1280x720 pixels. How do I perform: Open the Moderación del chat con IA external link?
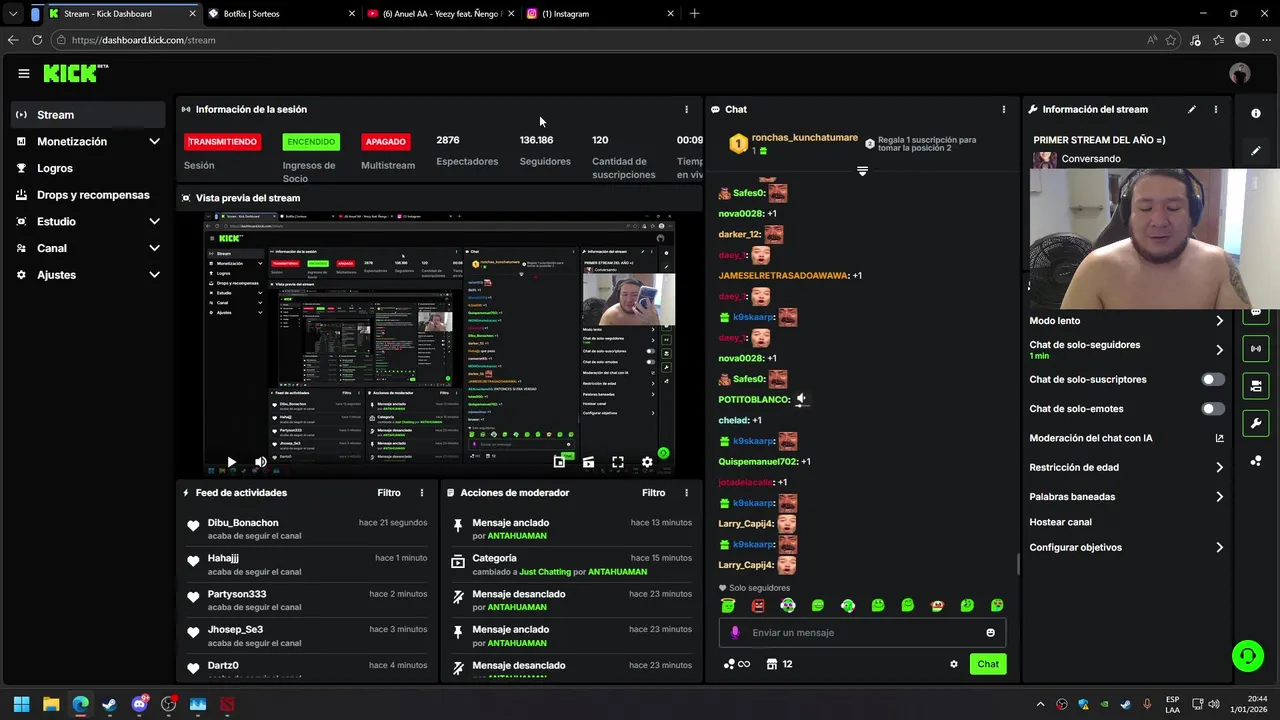click(1219, 438)
